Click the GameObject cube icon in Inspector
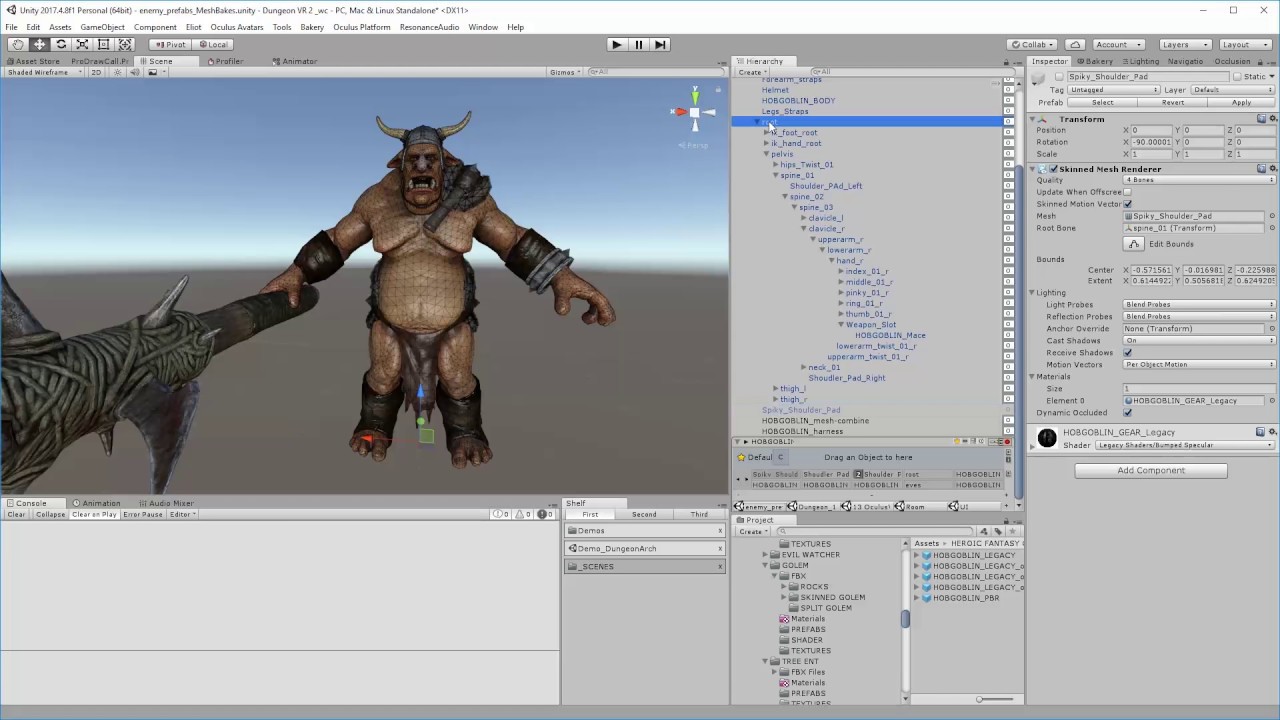Image resolution: width=1280 pixels, height=720 pixels. (x=1040, y=80)
